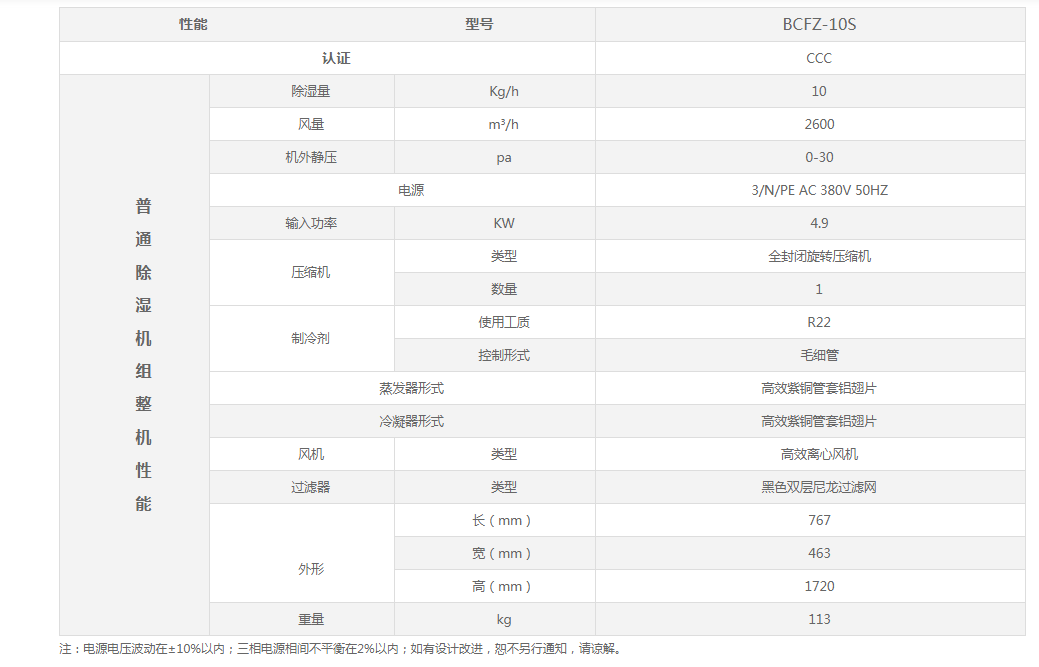The height and width of the screenshot is (667, 1039).
Task: Click the 0-30 static pressure value
Action: (x=819, y=157)
